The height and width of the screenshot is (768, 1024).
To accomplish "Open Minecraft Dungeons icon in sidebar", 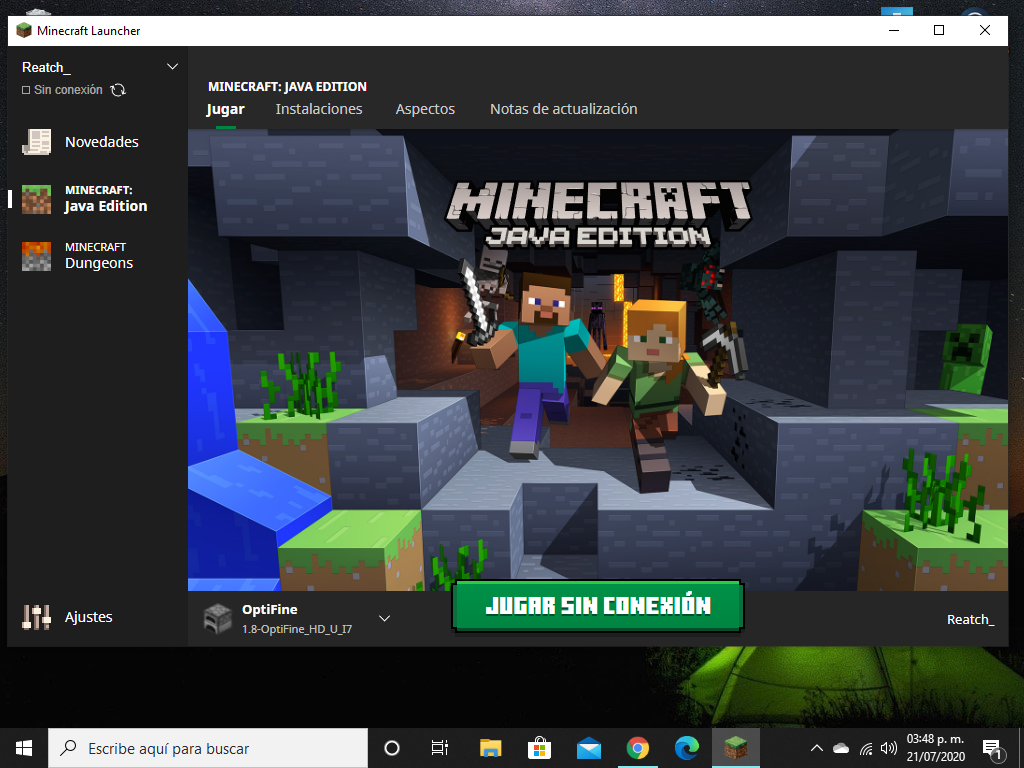I will (x=37, y=256).
